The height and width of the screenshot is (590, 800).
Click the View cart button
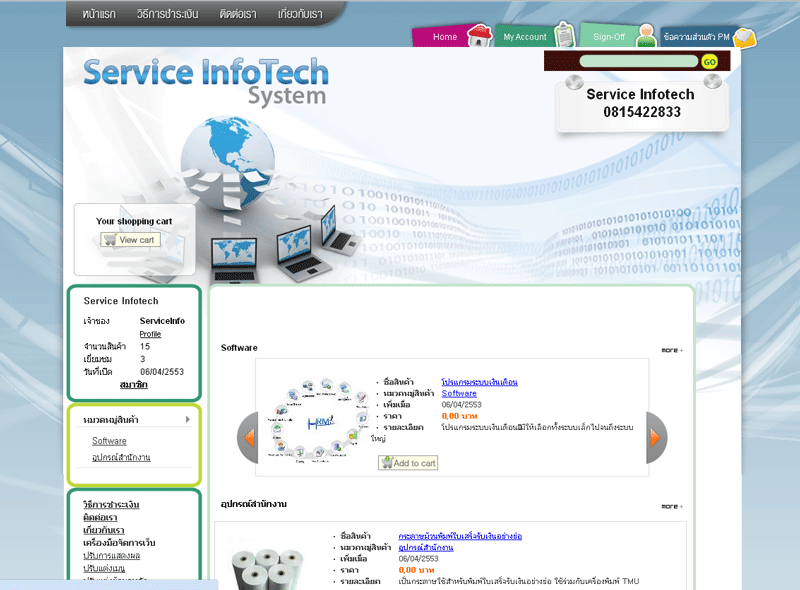point(131,240)
